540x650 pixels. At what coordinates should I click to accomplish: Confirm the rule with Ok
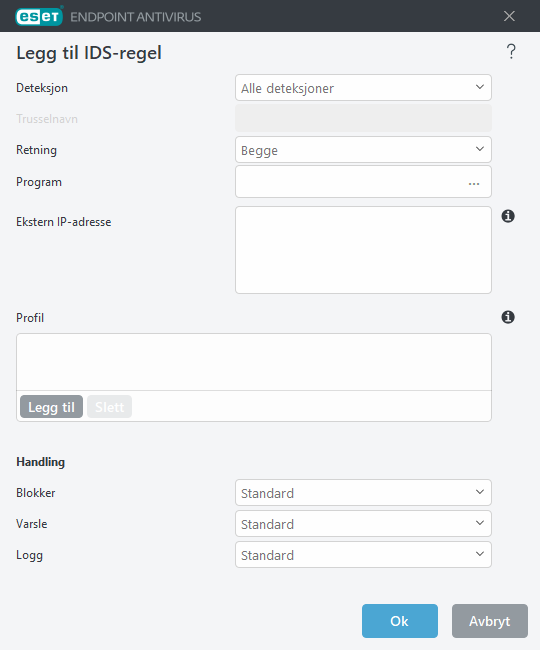[400, 621]
